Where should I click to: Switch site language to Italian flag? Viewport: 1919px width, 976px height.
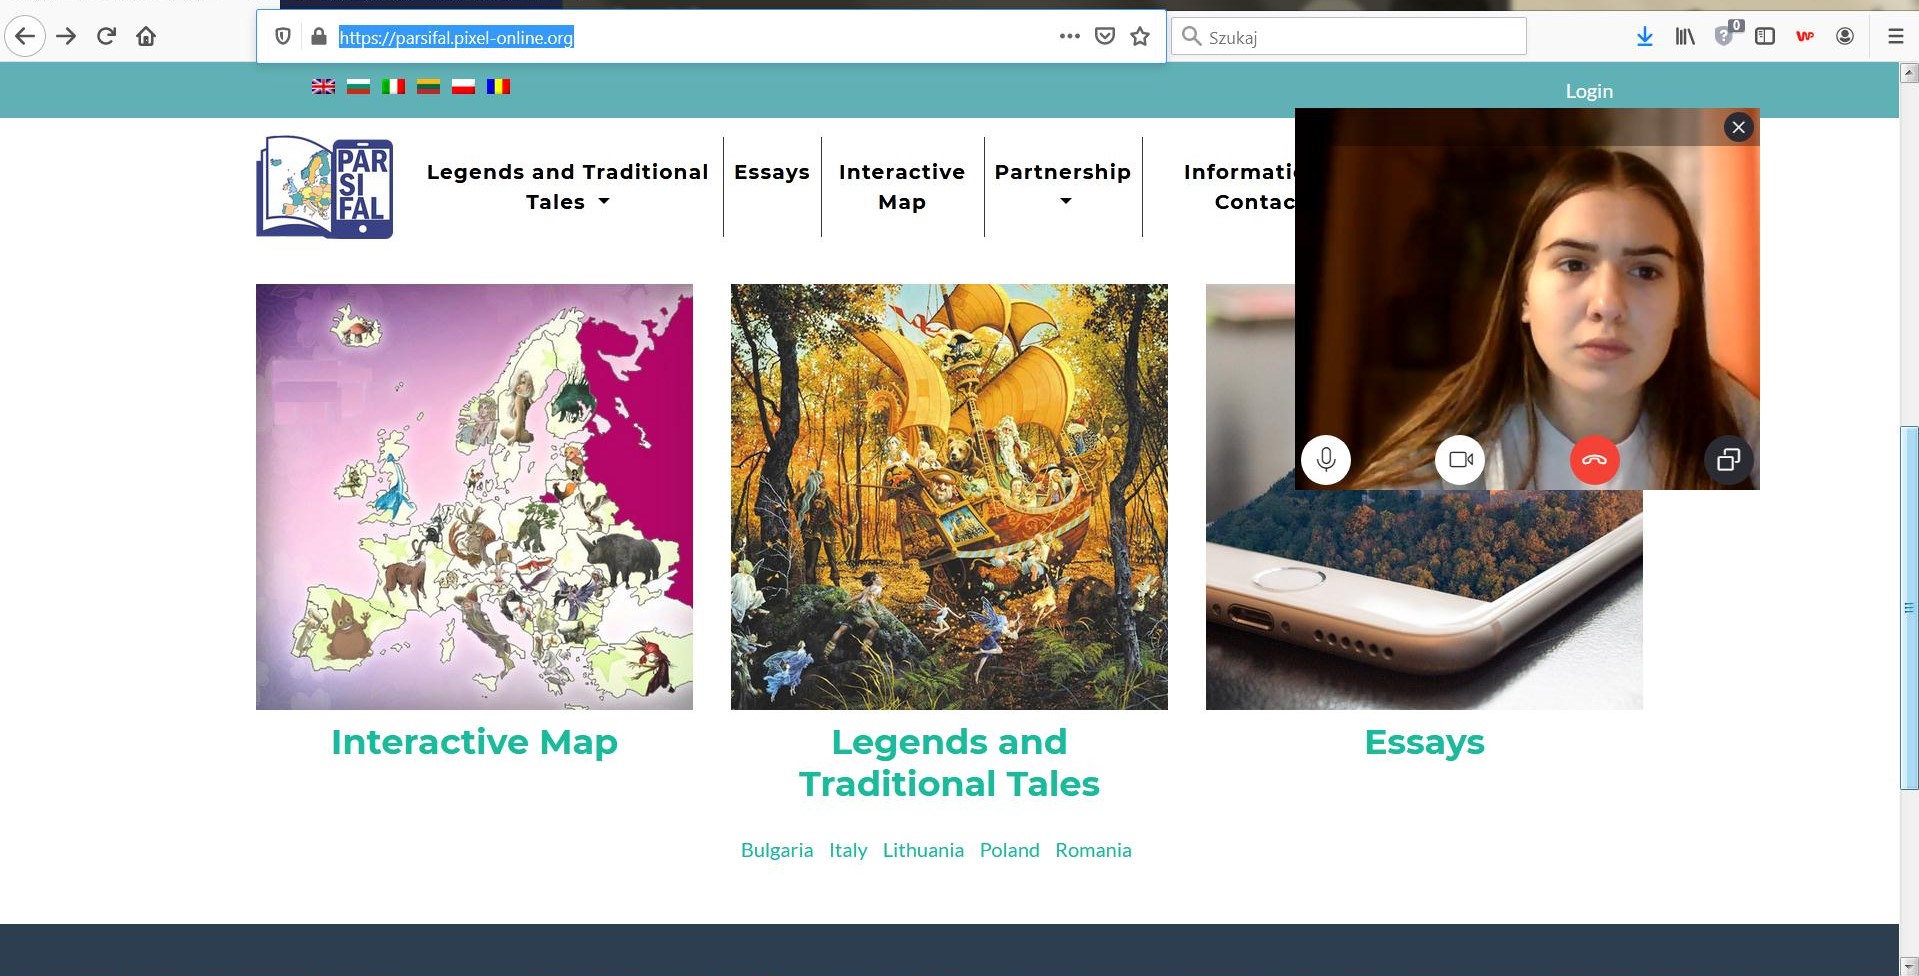pyautogui.click(x=393, y=87)
